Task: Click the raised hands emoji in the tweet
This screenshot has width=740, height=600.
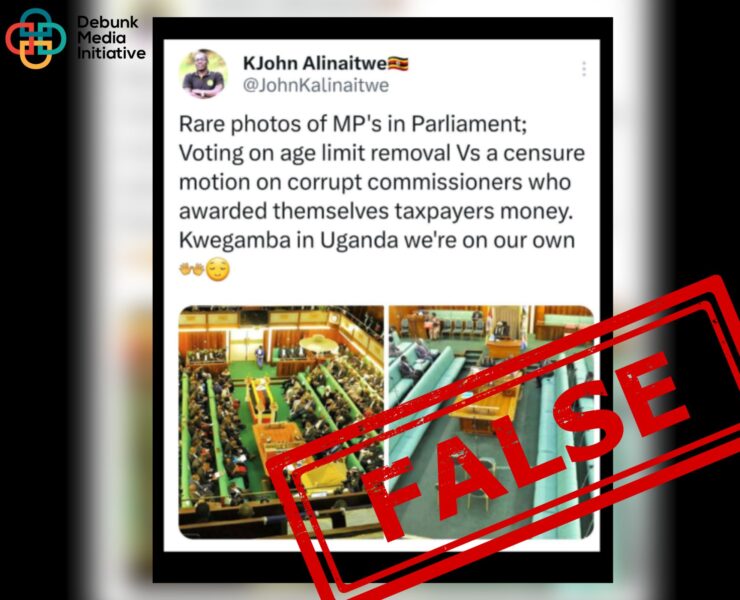Action: point(192,270)
